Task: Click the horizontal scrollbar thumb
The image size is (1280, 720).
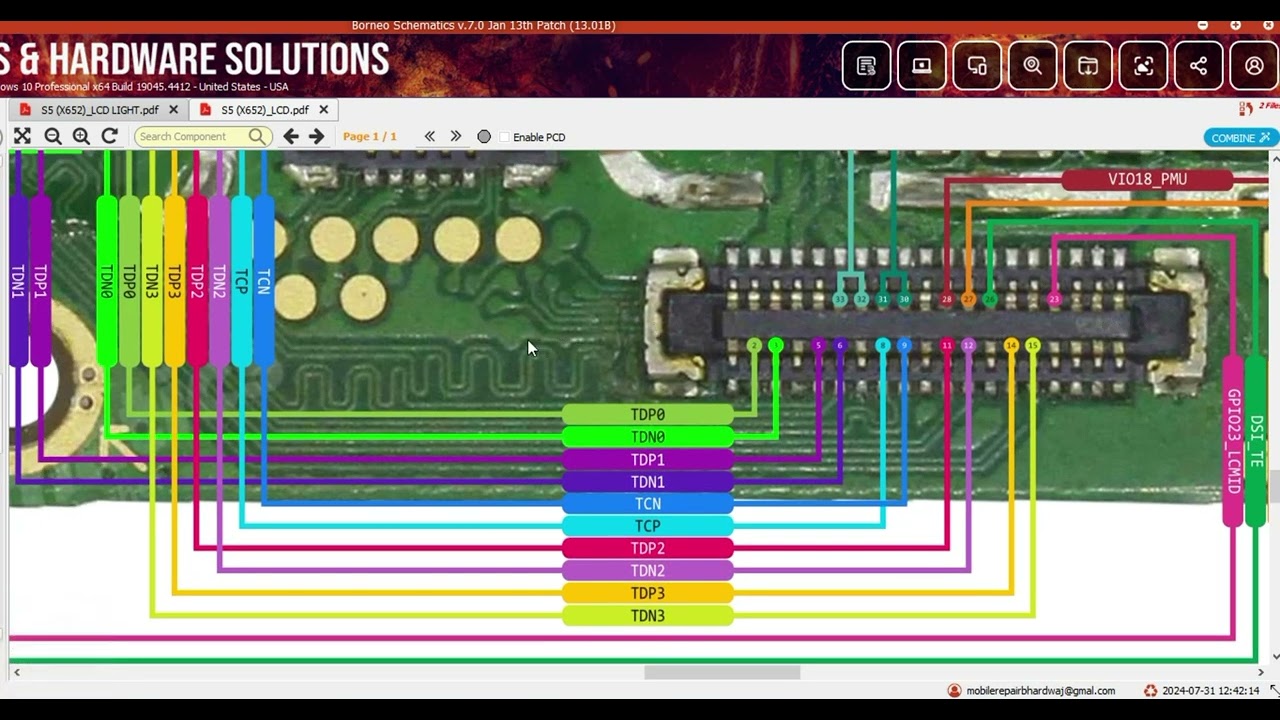Action: point(722,672)
